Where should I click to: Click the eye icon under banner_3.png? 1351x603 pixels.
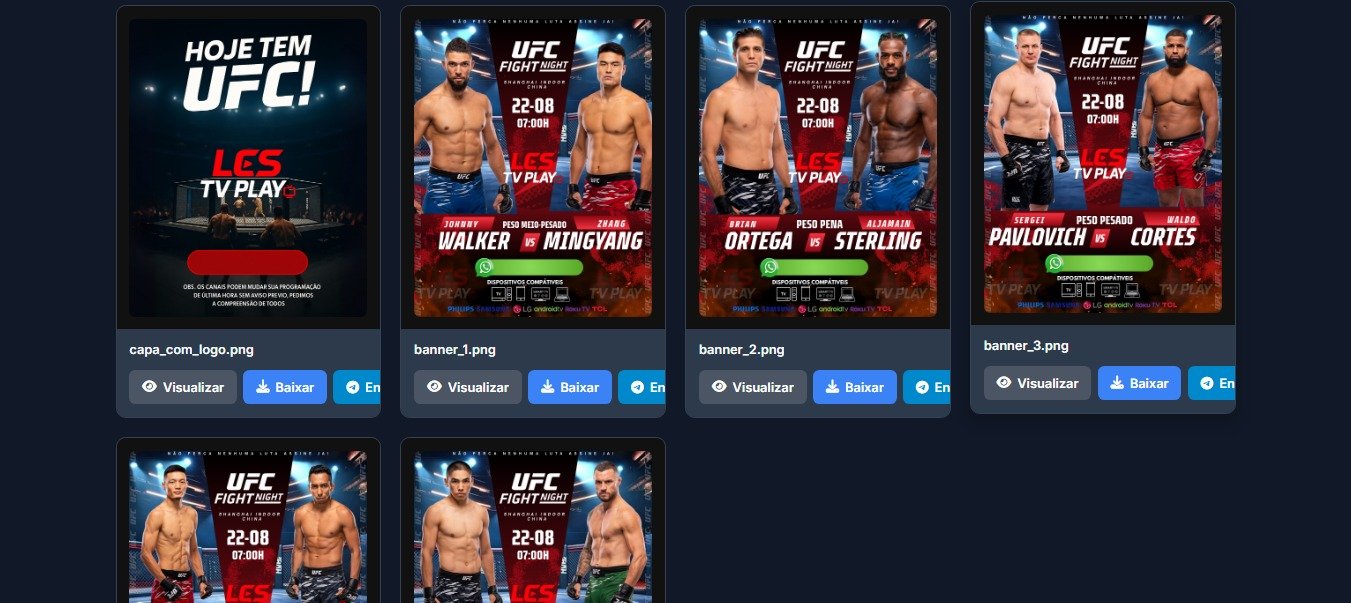[x=1004, y=383]
